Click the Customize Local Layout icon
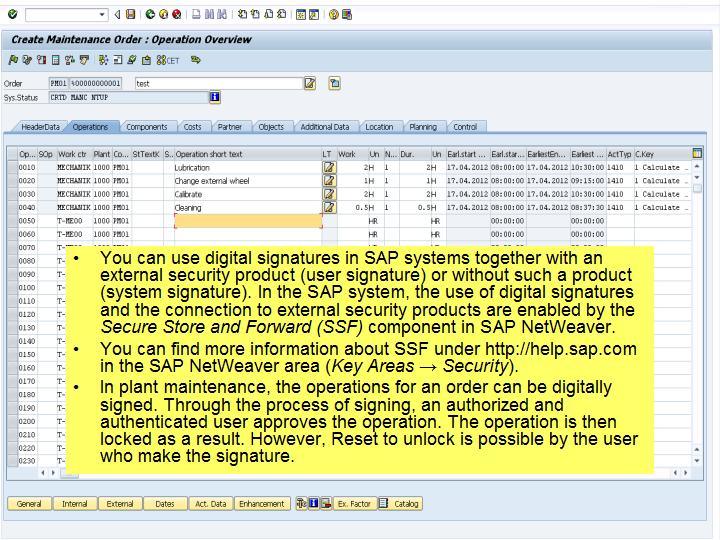The height and width of the screenshot is (540, 720). click(347, 14)
